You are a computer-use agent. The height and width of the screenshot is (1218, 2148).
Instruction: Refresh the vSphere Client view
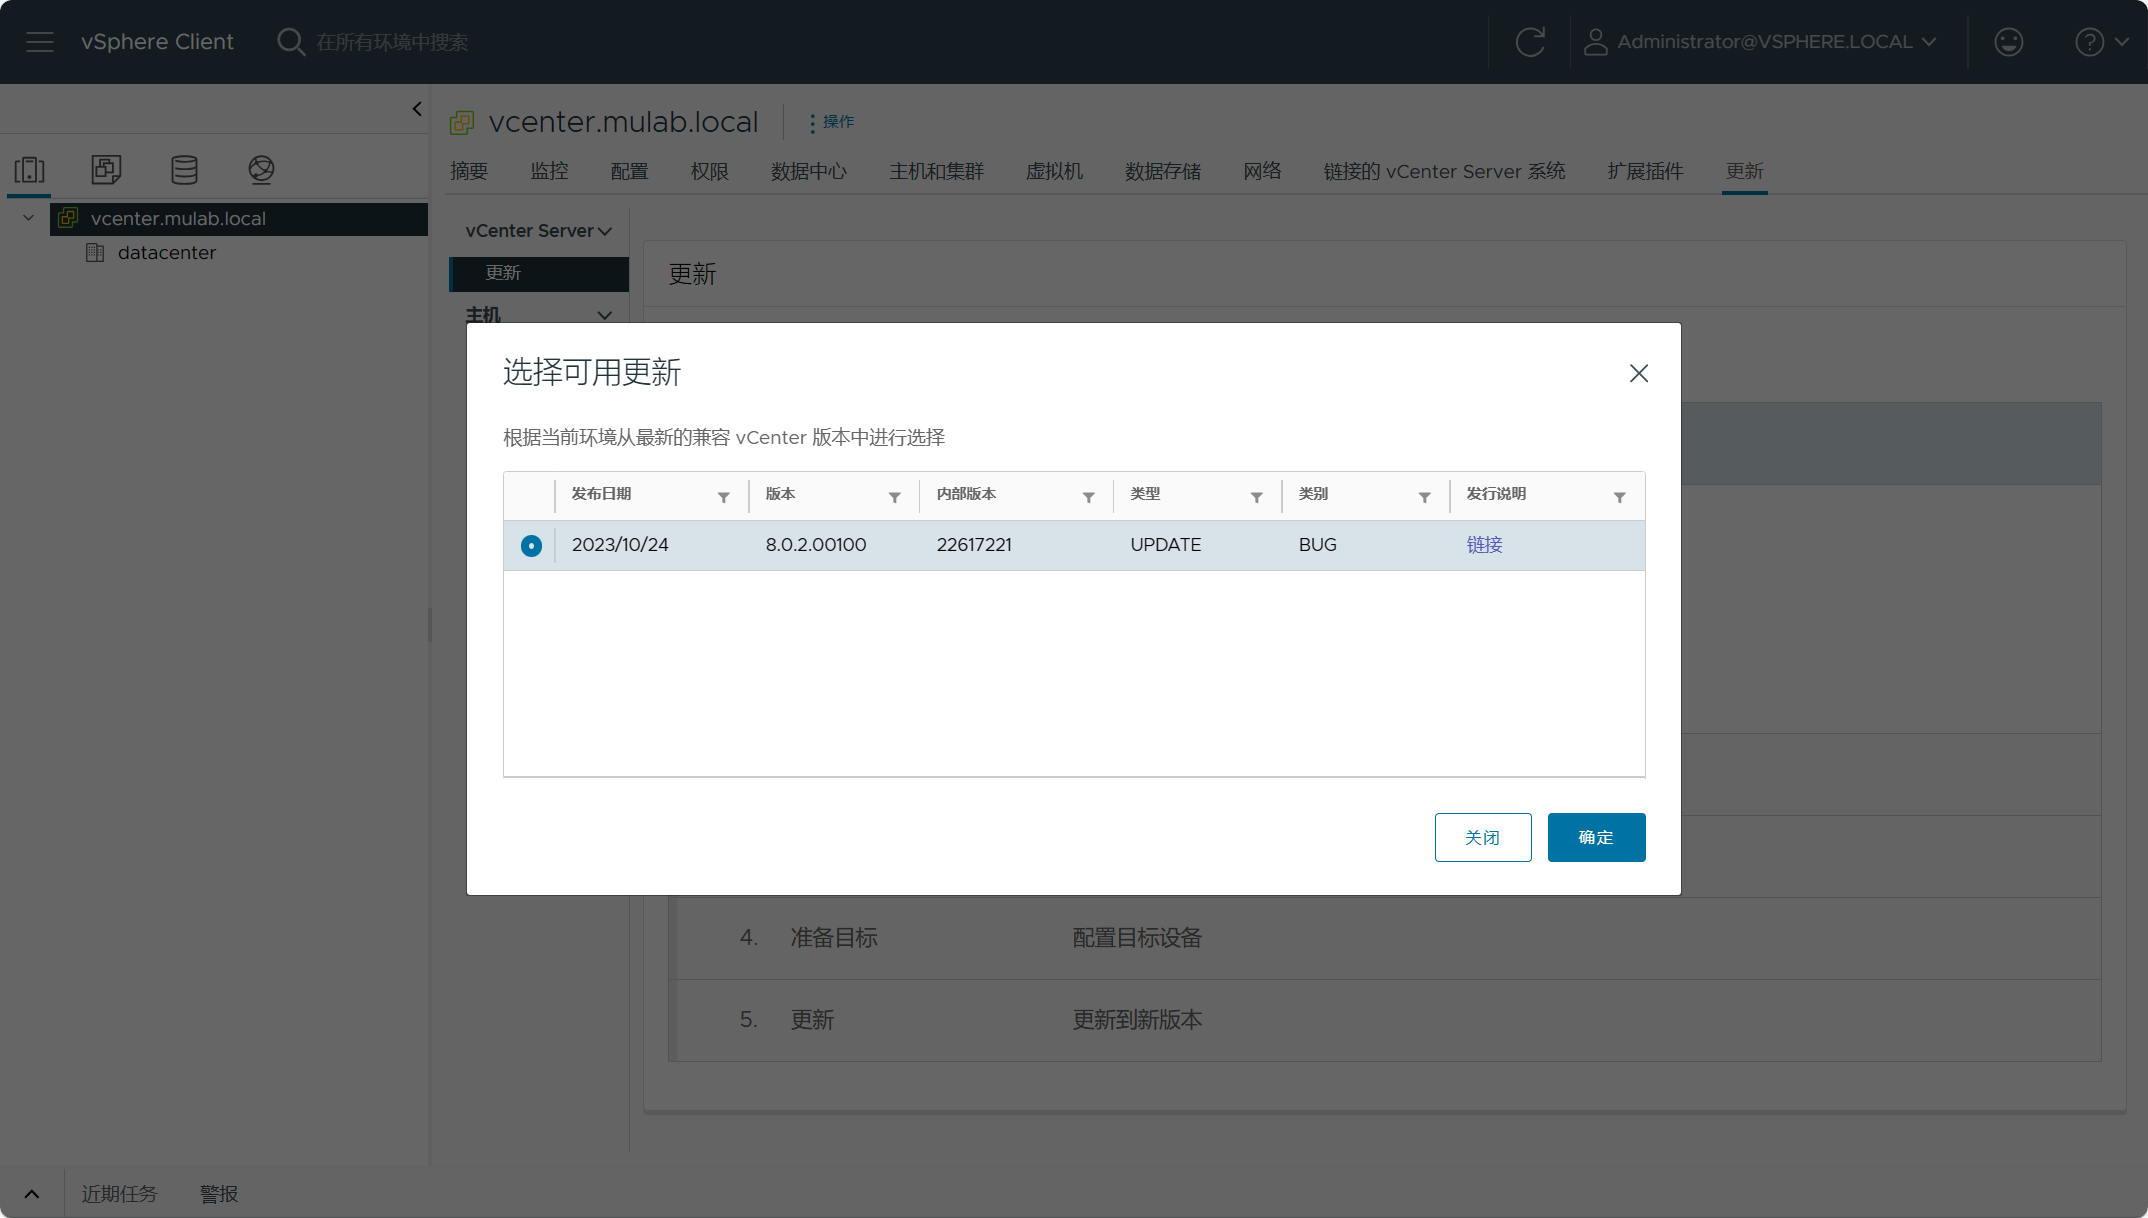point(1530,42)
